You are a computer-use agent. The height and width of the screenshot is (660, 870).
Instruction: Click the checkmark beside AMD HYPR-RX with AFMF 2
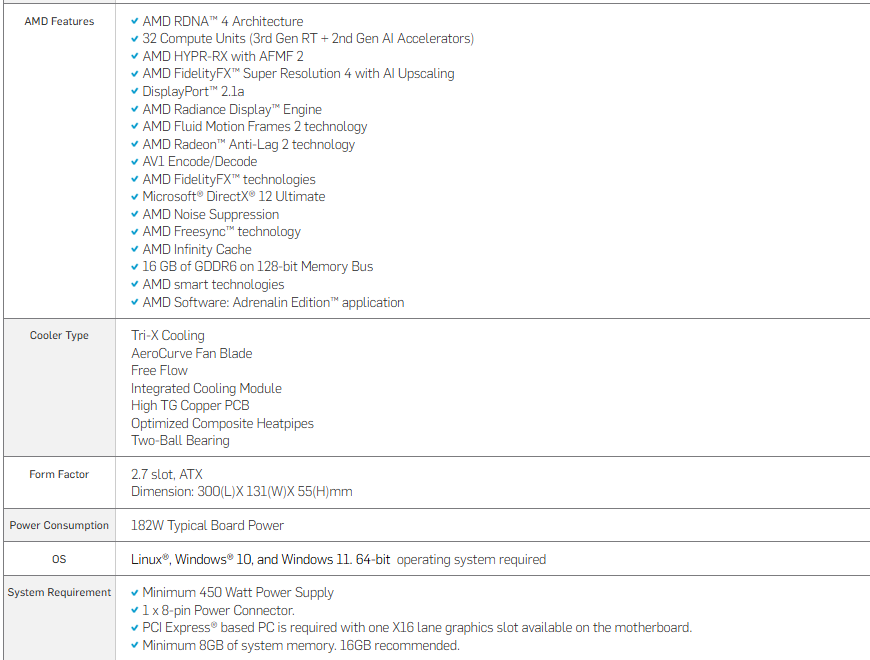pos(135,56)
